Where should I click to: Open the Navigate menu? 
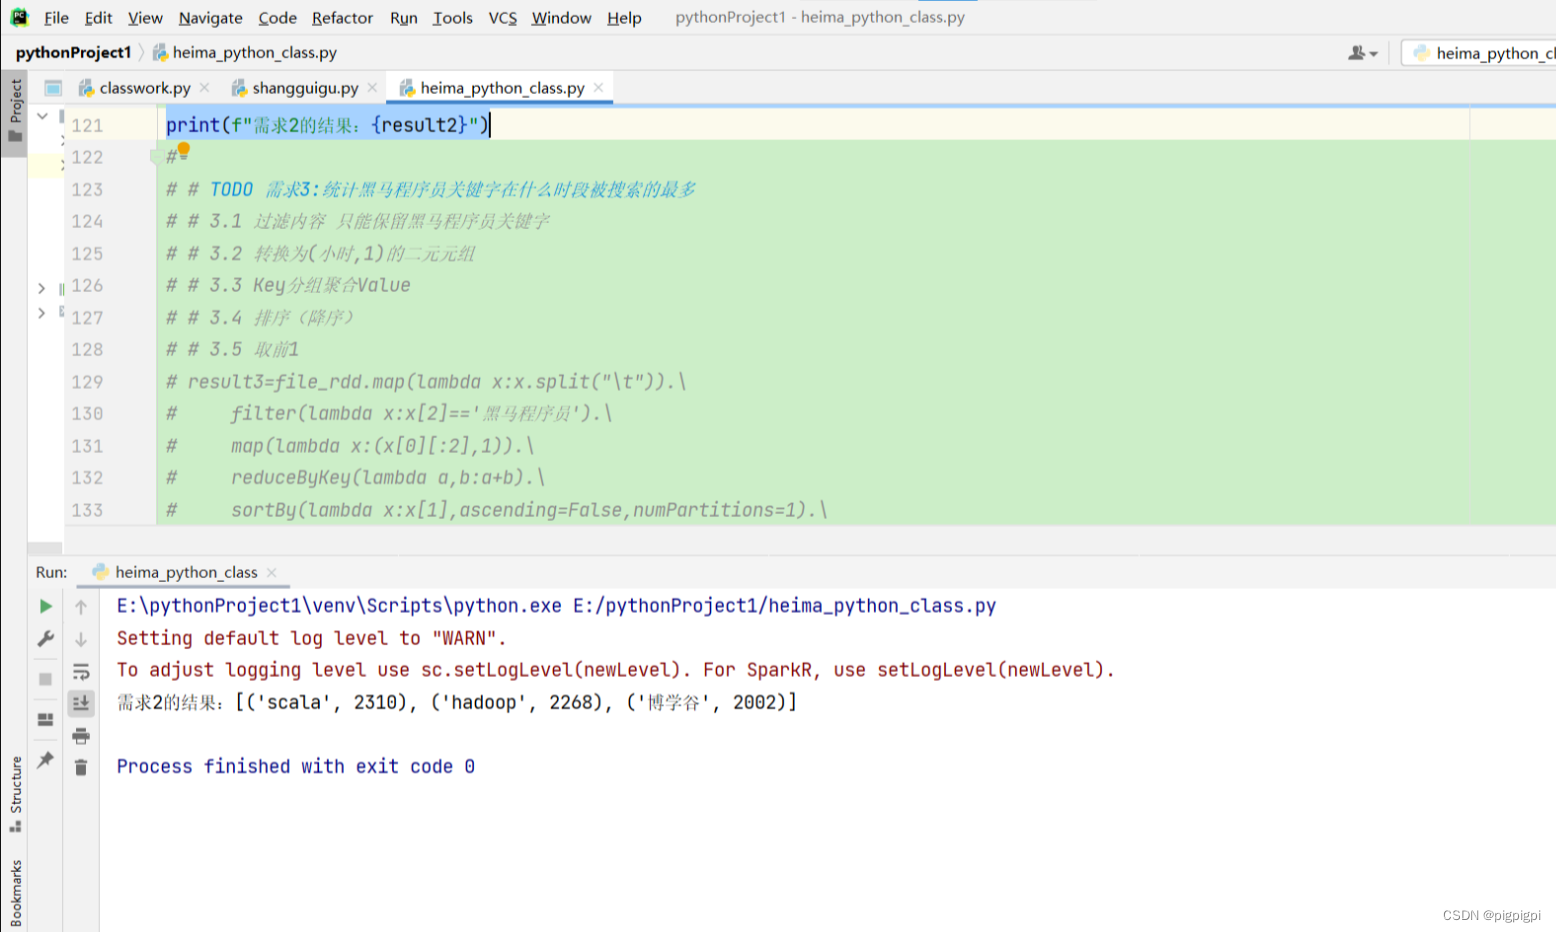coord(210,18)
